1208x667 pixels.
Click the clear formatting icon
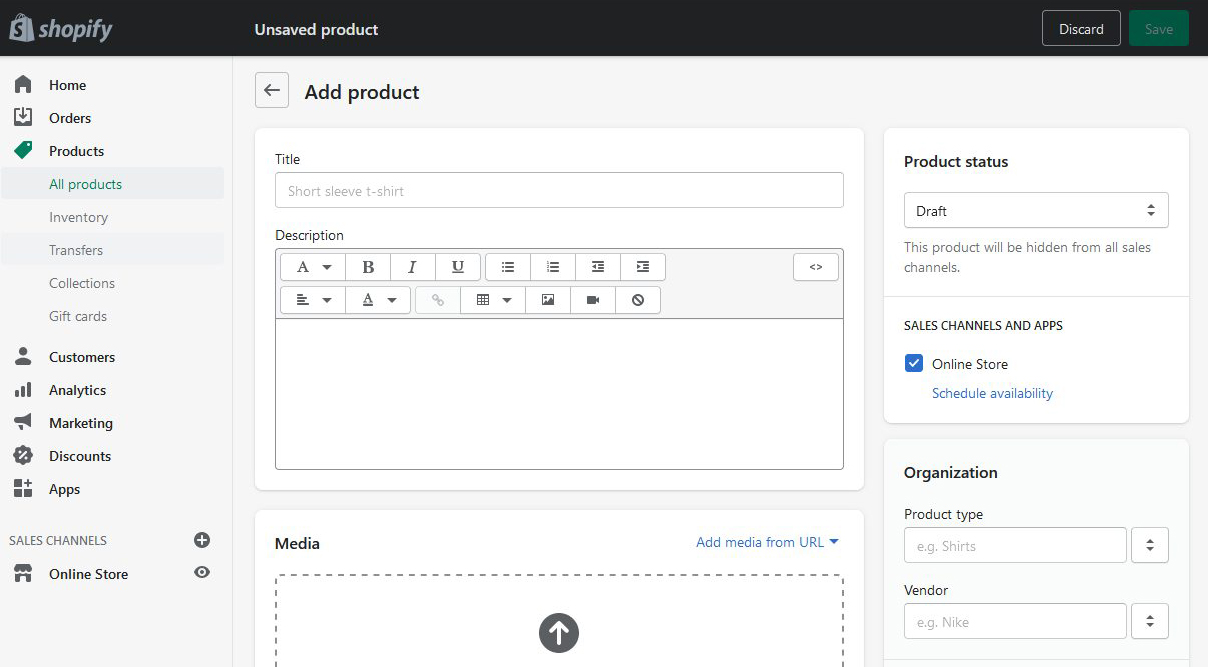pyautogui.click(x=638, y=300)
